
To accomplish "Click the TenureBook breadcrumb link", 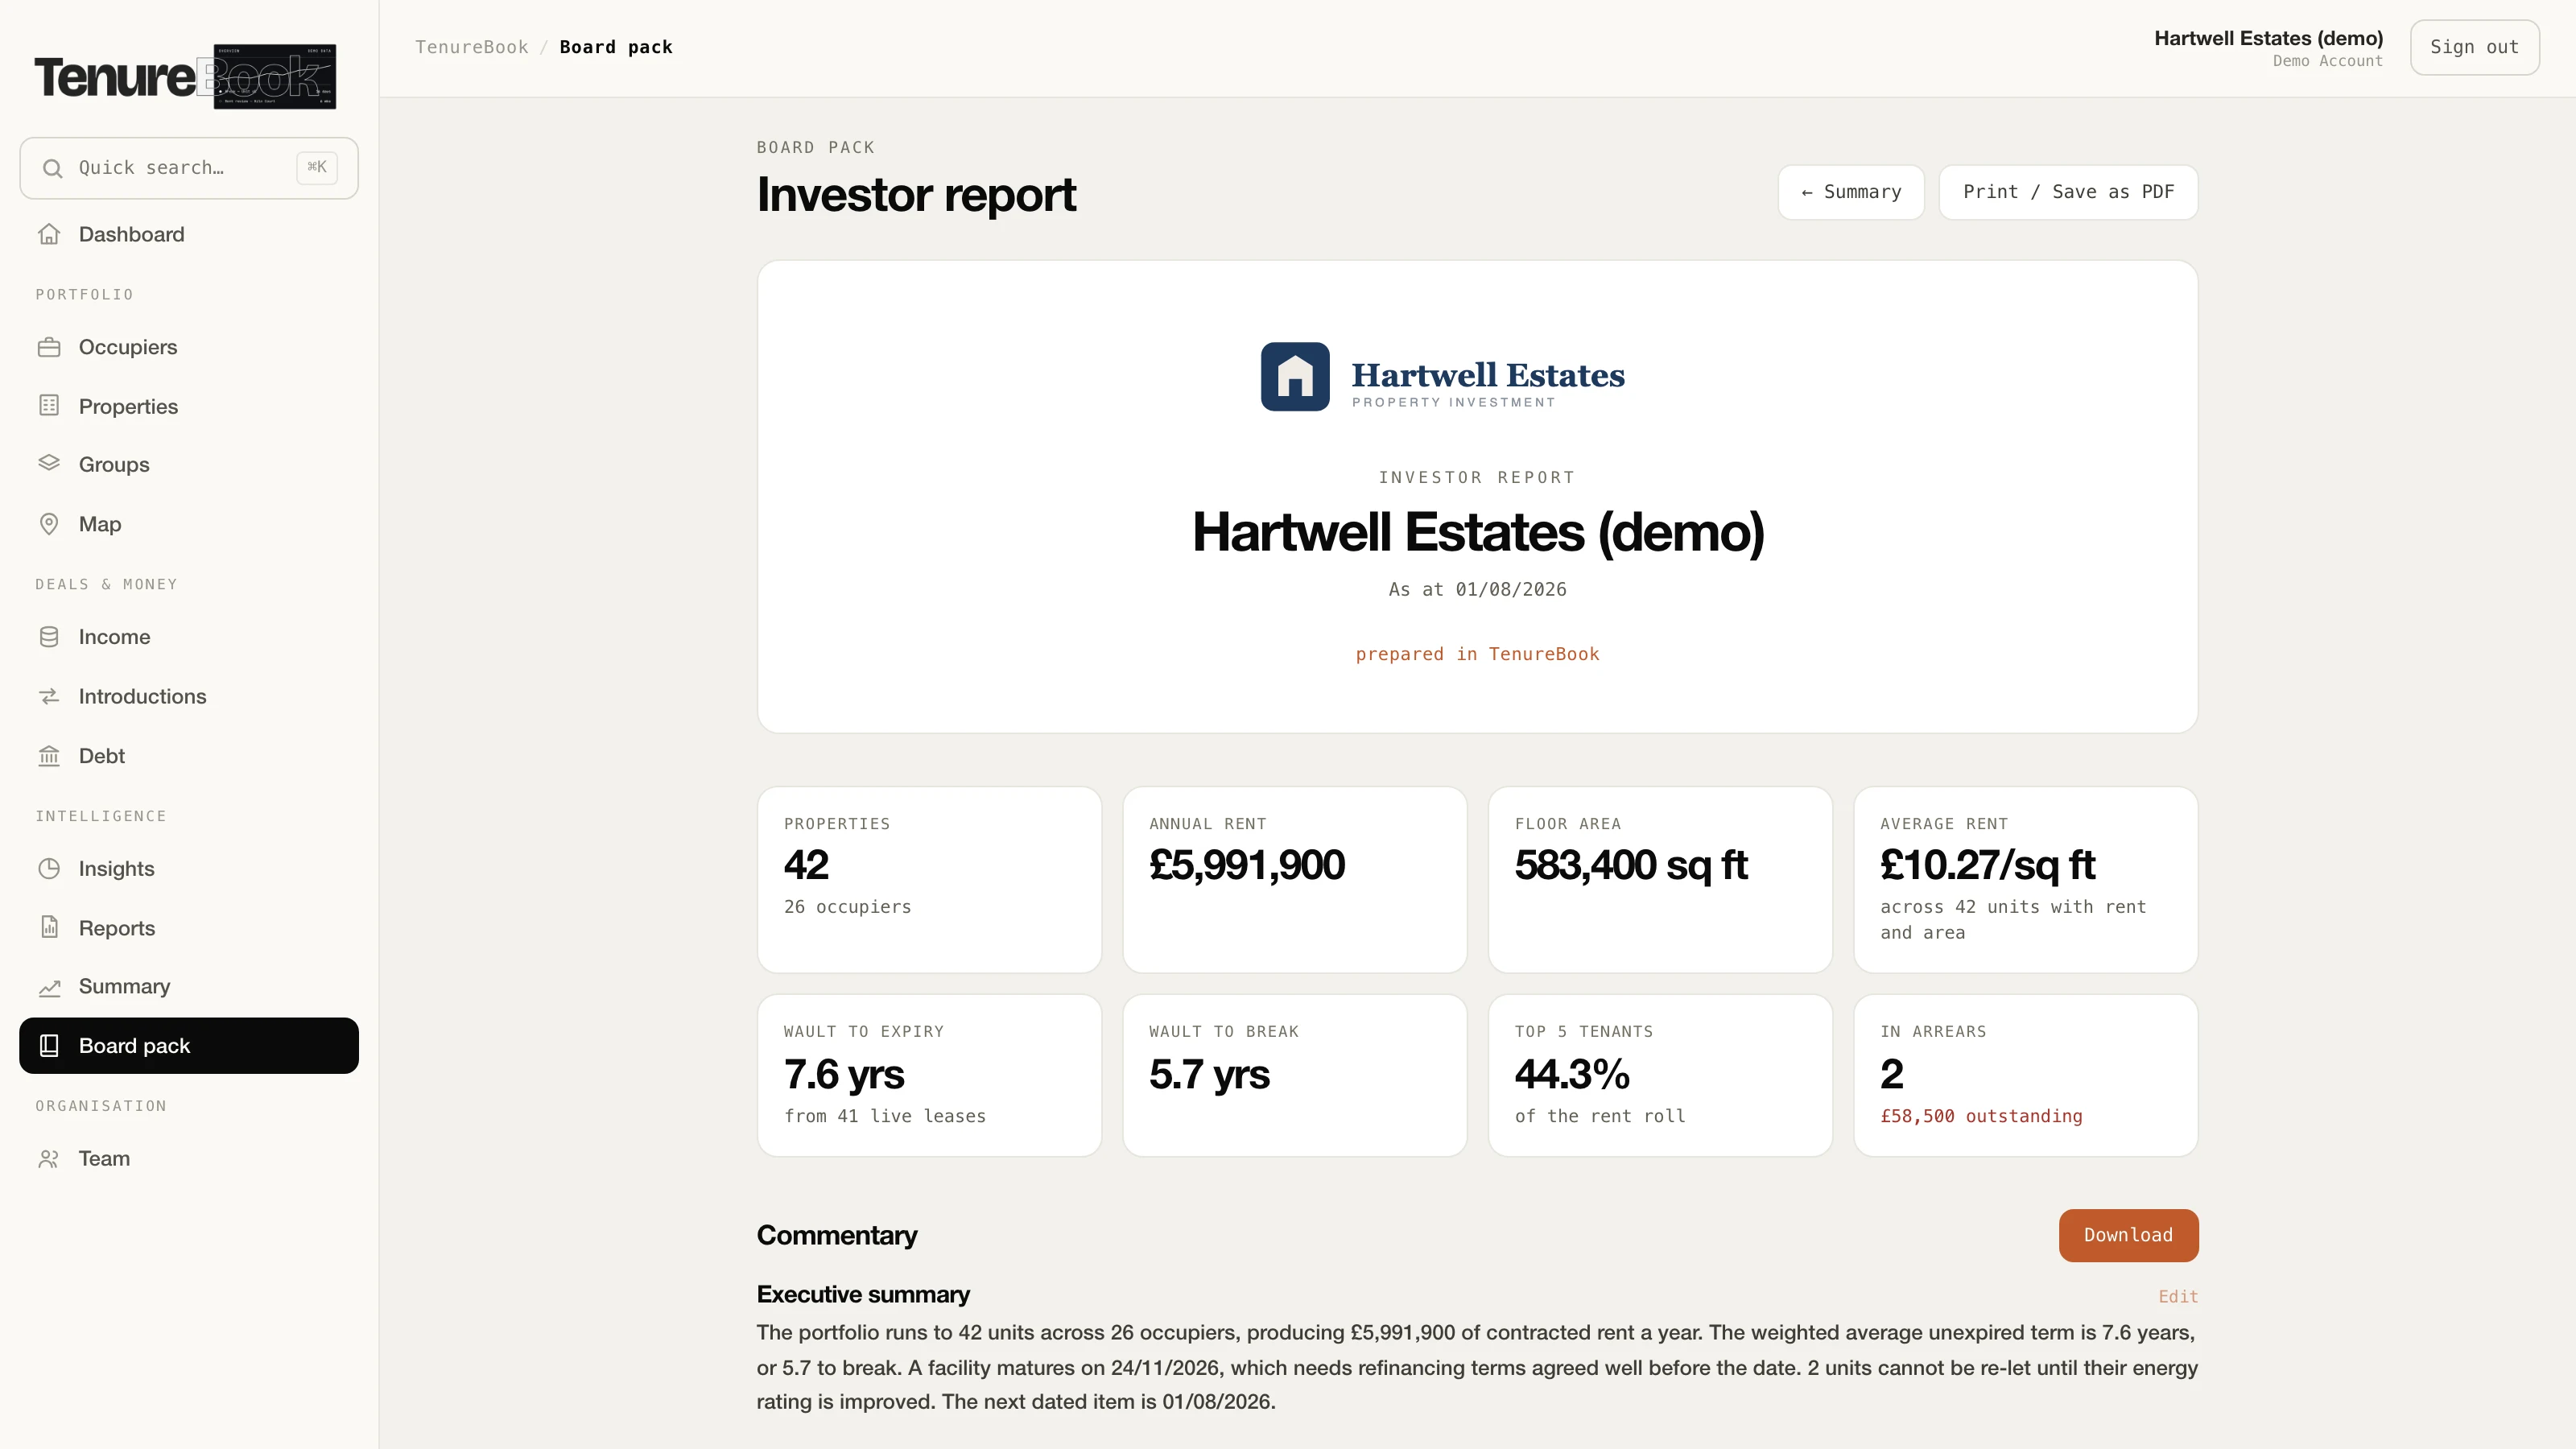I will pyautogui.click(x=472, y=47).
